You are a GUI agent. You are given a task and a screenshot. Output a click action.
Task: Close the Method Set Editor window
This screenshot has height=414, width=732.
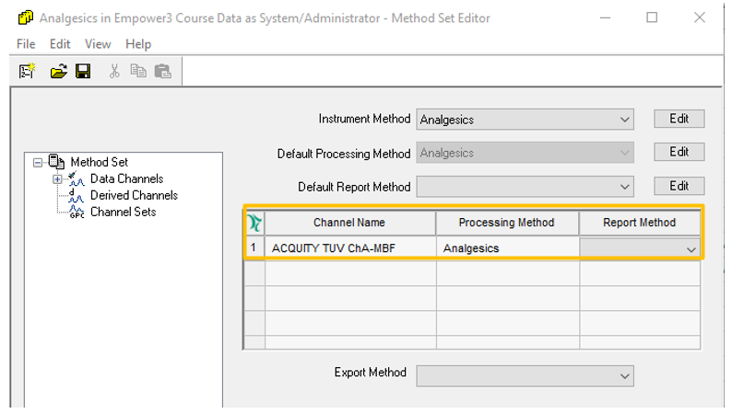click(699, 18)
